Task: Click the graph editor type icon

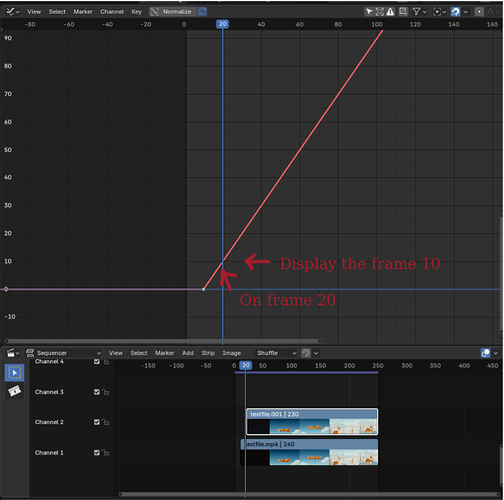Action: (13, 12)
